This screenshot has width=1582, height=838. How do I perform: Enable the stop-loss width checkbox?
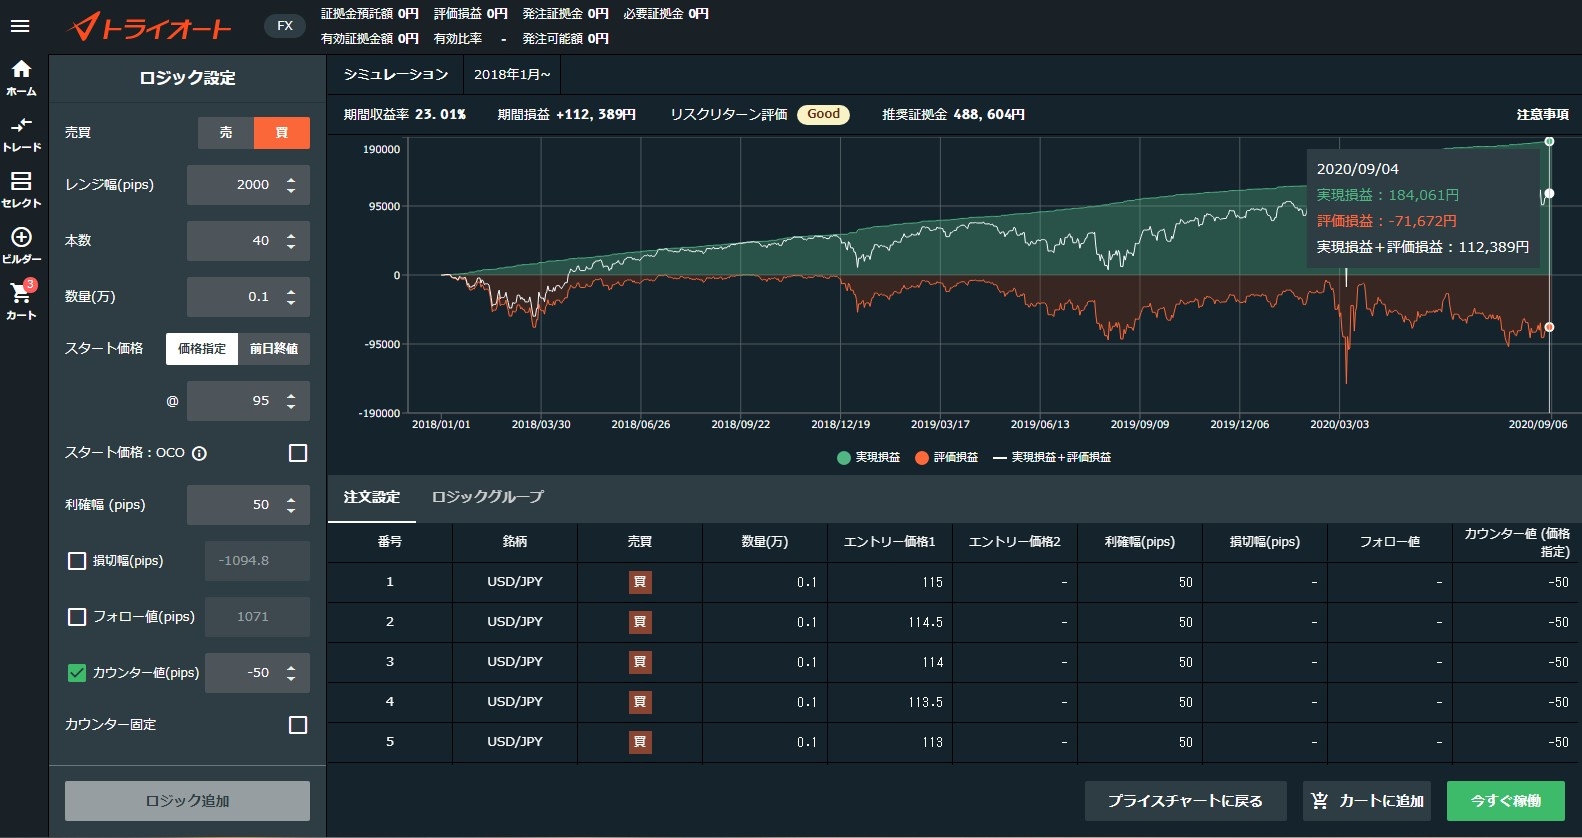77,561
